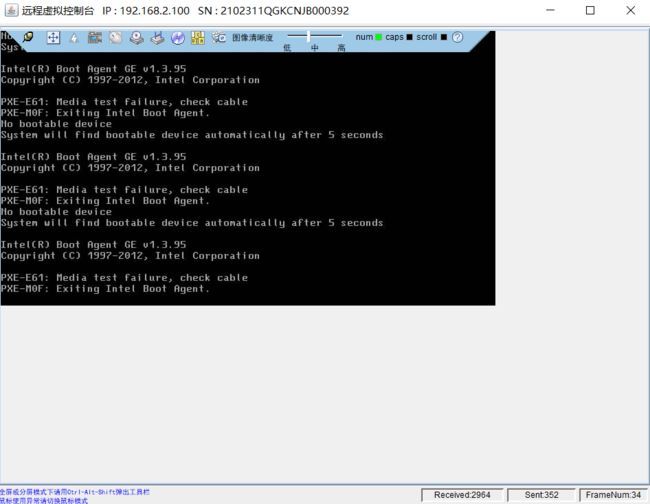Click the Java app icon in title bar
The width and height of the screenshot is (650, 504).
[12, 10]
